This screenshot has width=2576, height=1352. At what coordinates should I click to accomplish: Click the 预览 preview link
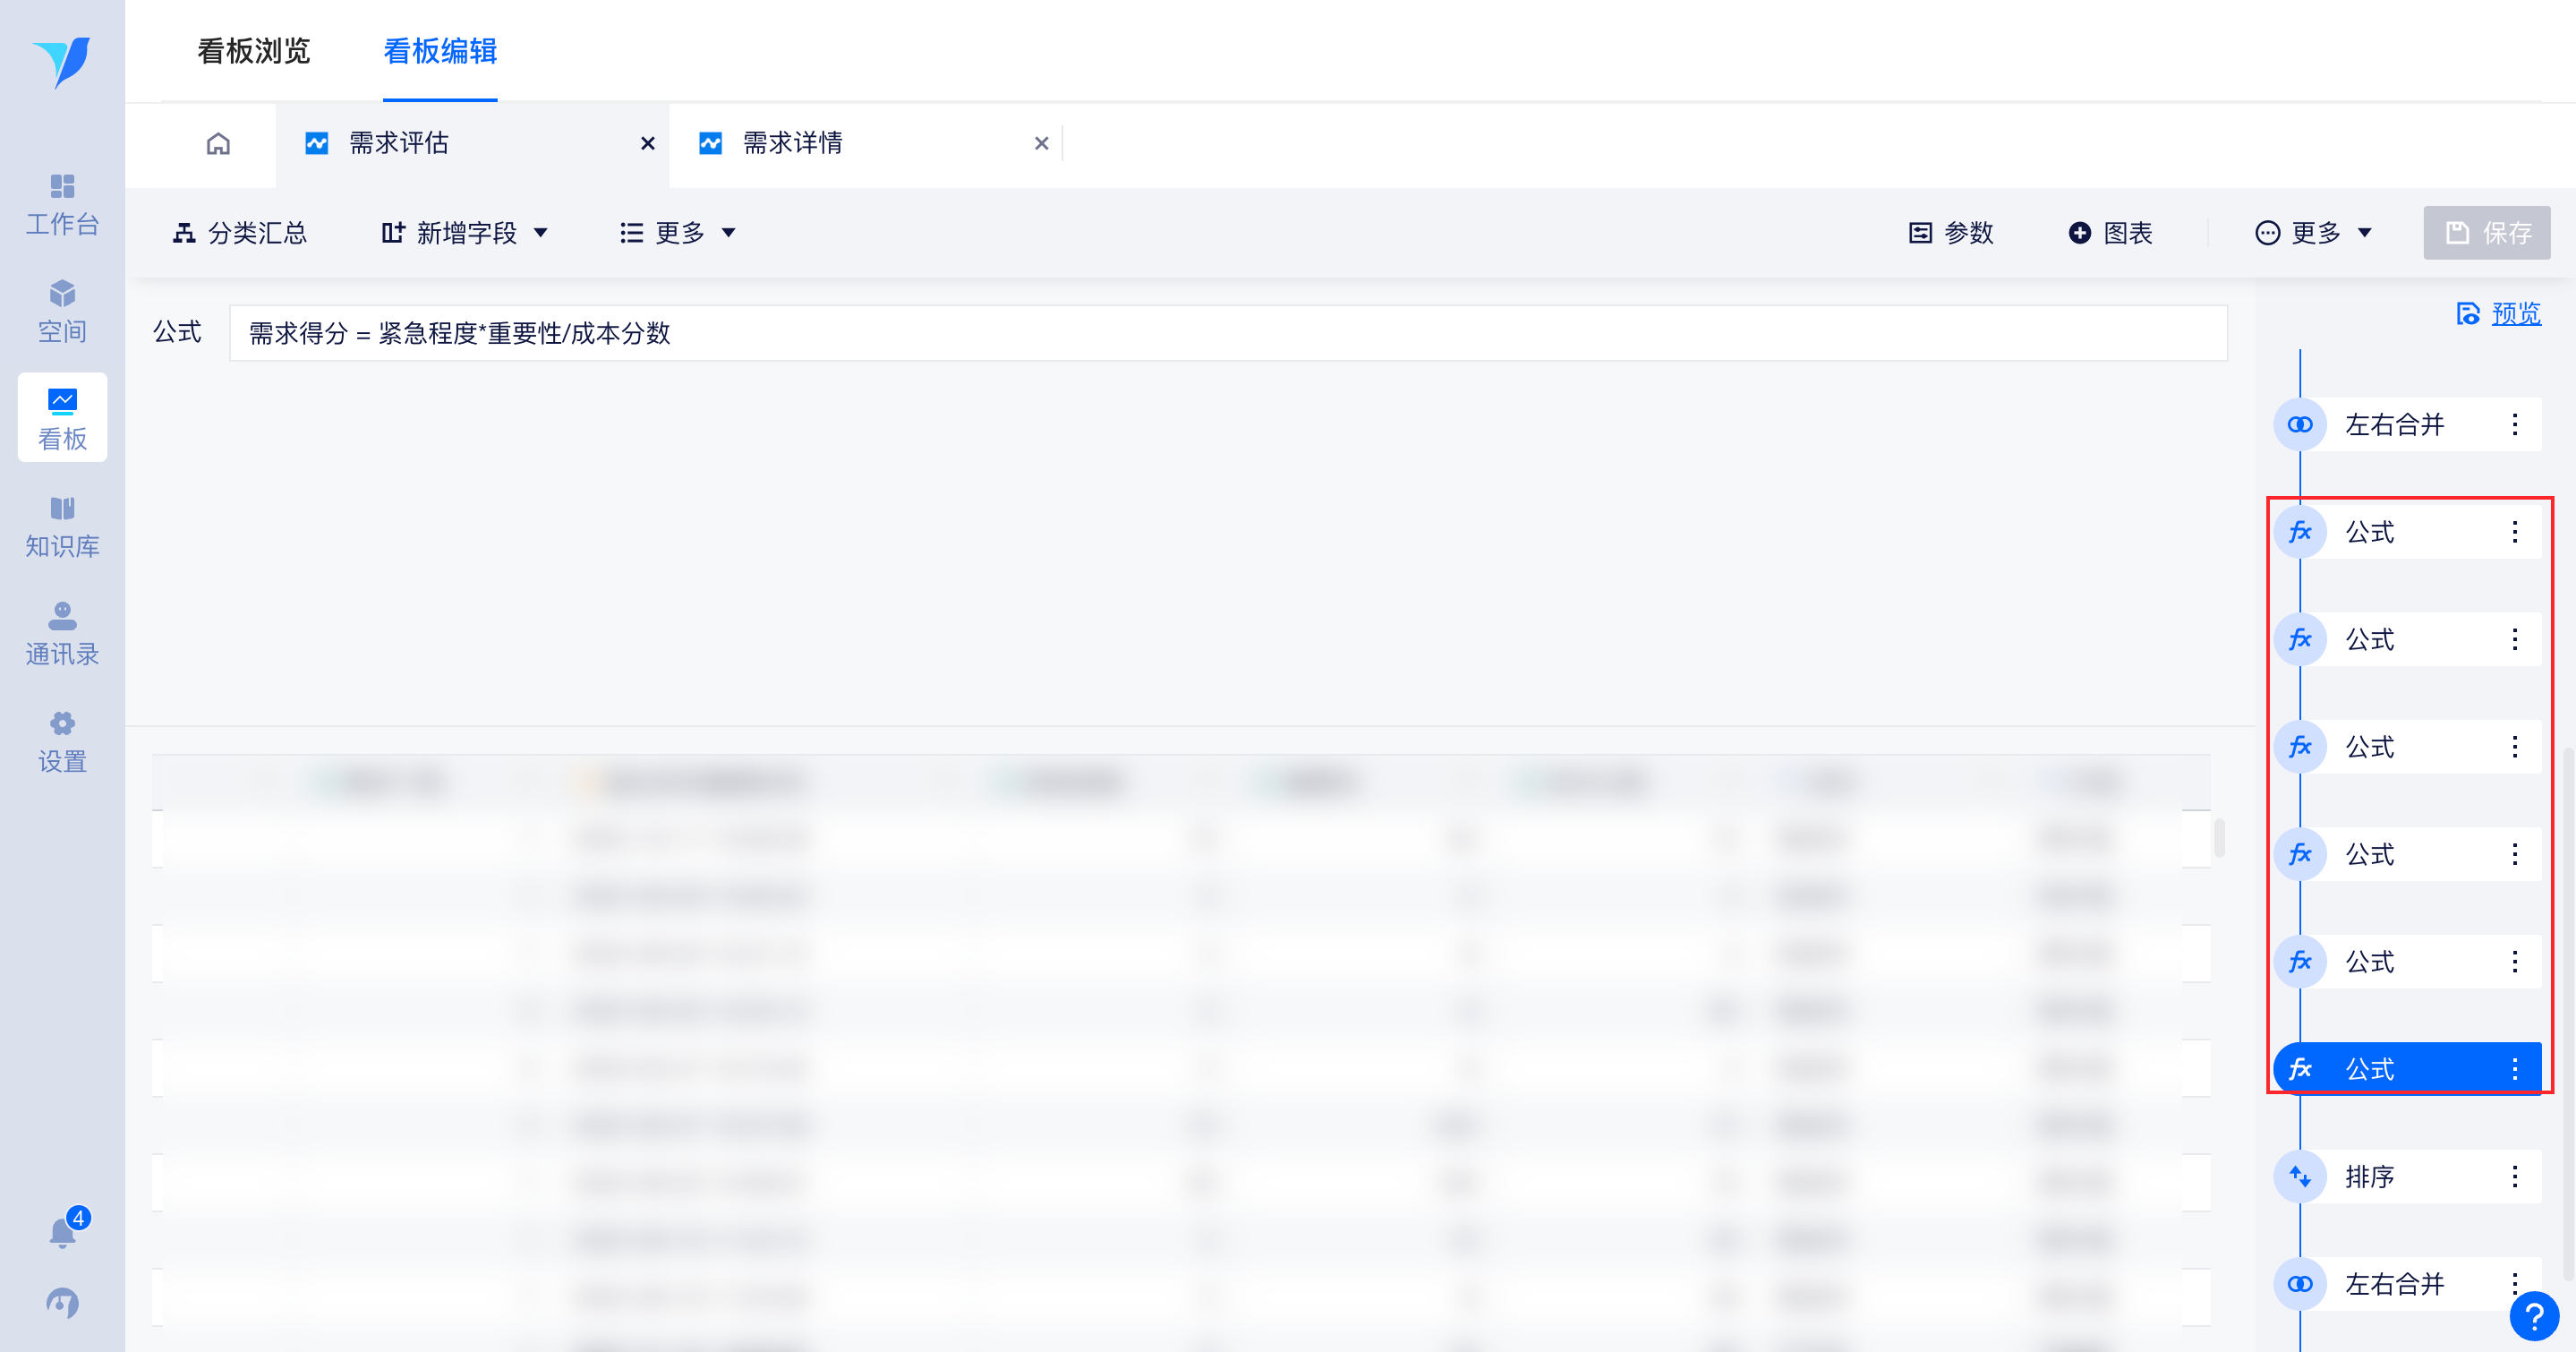pos(2515,314)
